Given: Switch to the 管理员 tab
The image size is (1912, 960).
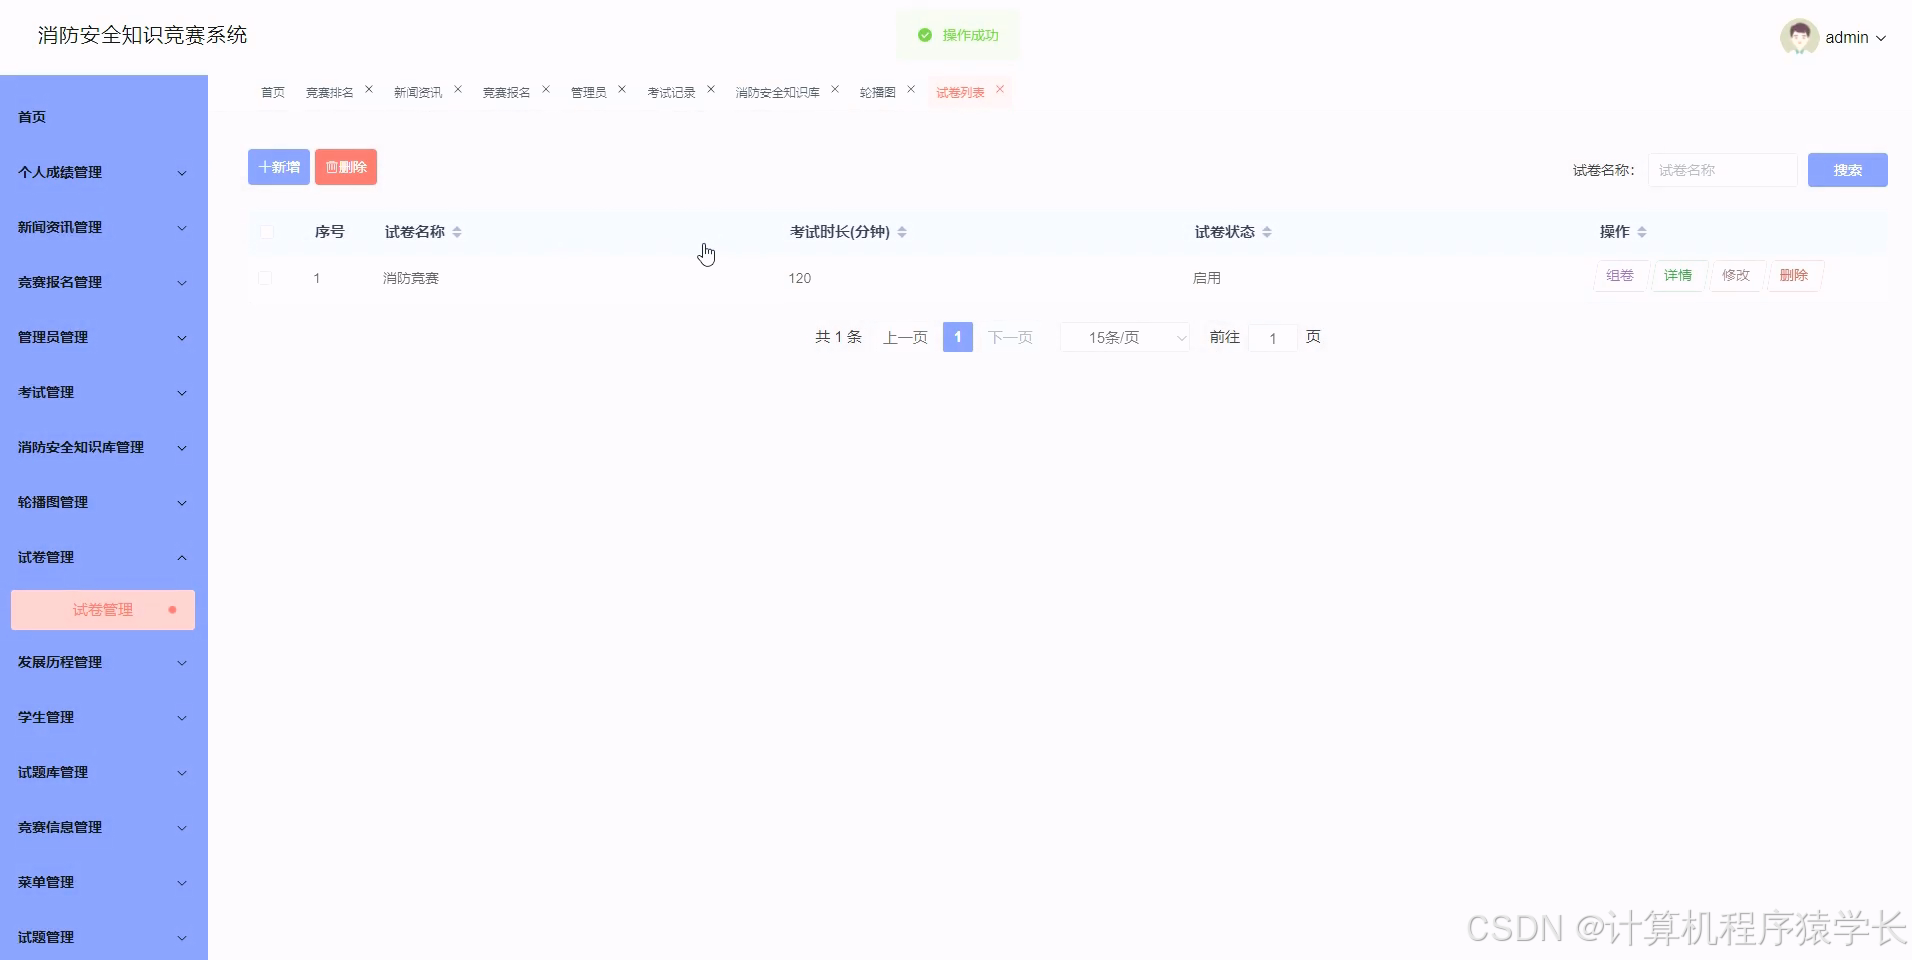Looking at the screenshot, I should click(x=589, y=92).
